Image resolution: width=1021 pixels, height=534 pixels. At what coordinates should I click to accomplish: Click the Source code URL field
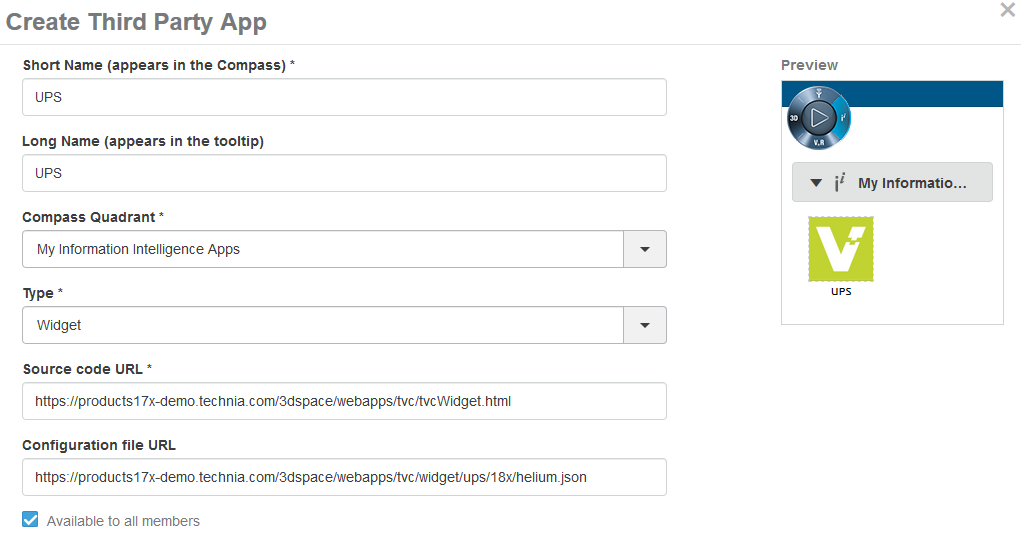point(344,401)
